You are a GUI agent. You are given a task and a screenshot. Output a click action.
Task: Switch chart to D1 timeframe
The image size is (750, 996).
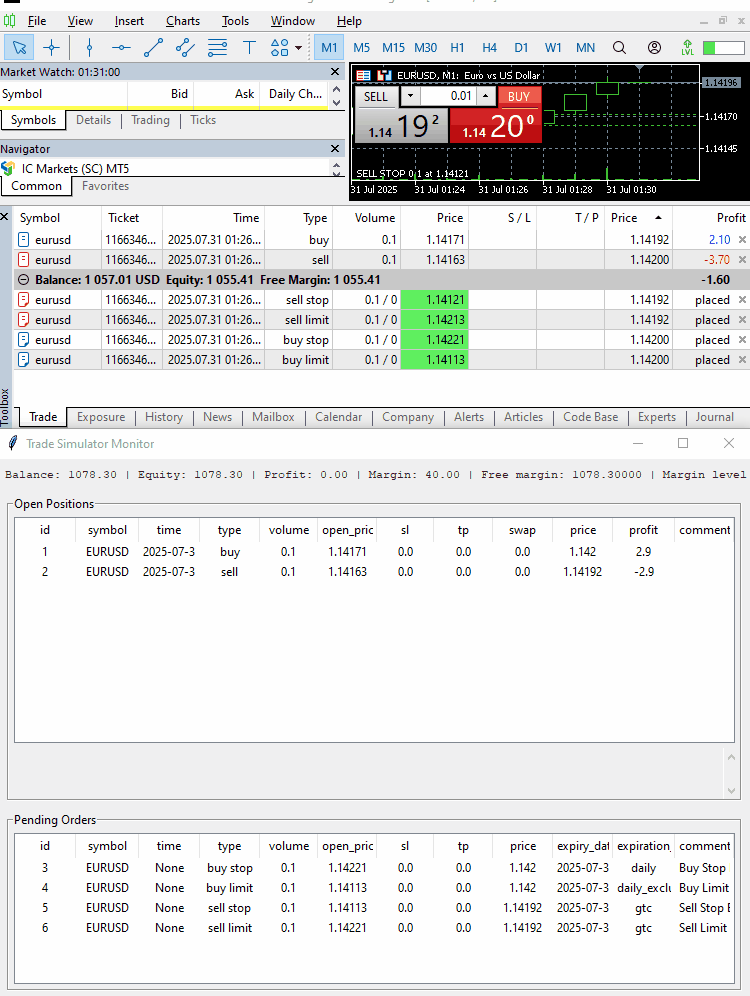521,48
